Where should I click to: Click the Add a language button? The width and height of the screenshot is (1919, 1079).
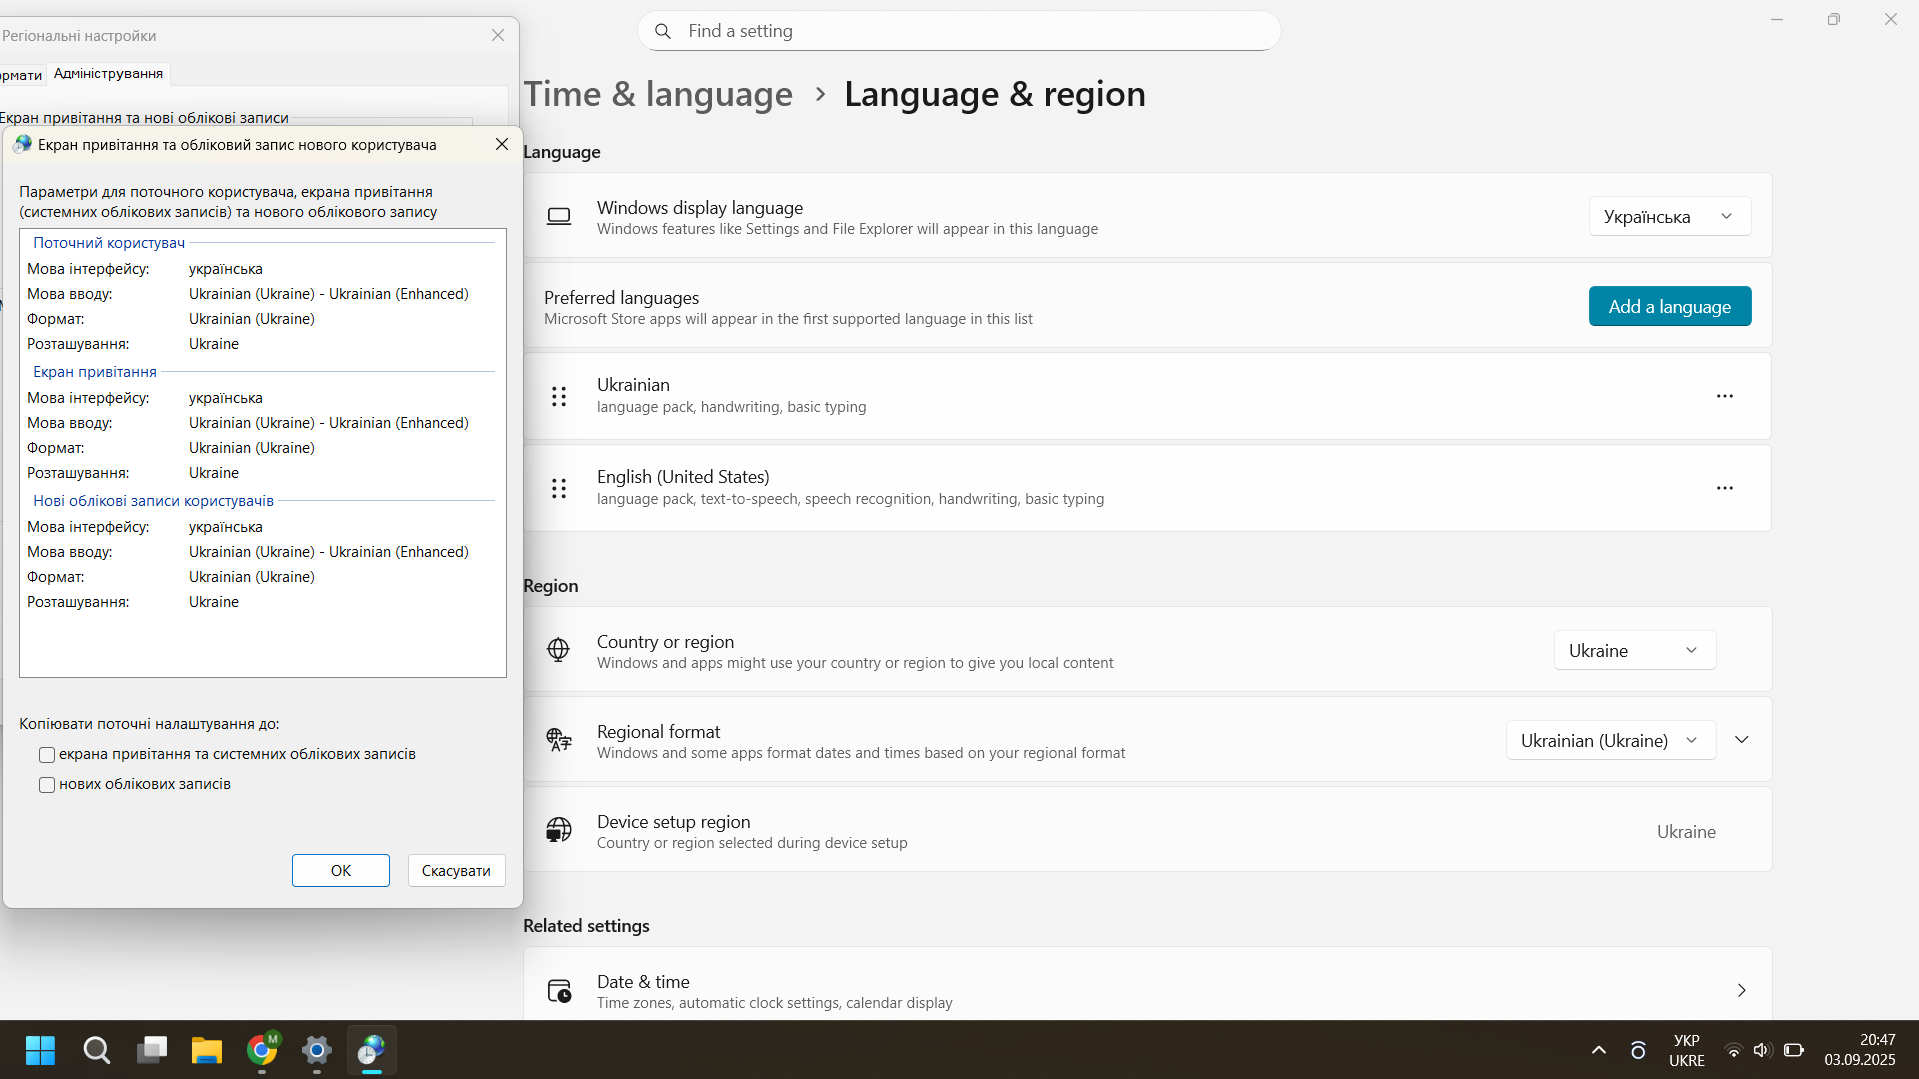click(x=1670, y=307)
